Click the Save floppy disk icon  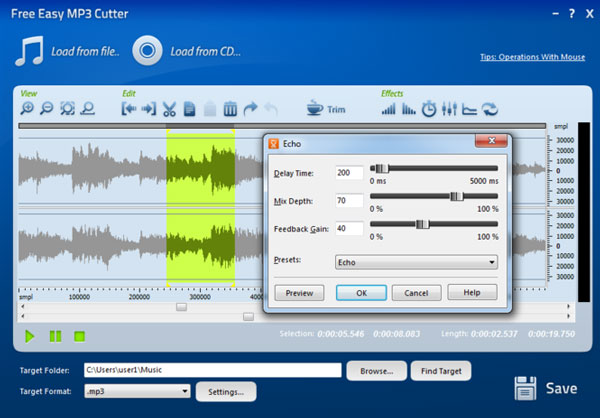[x=525, y=388]
